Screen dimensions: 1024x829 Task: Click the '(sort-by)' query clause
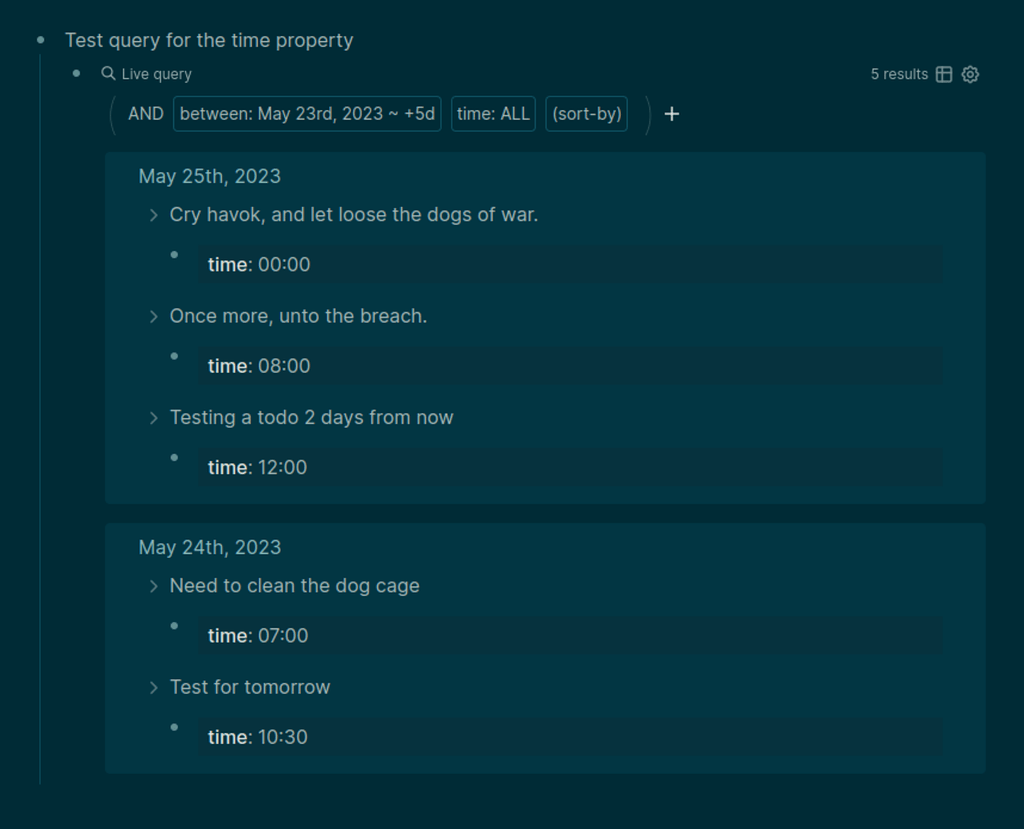587,114
